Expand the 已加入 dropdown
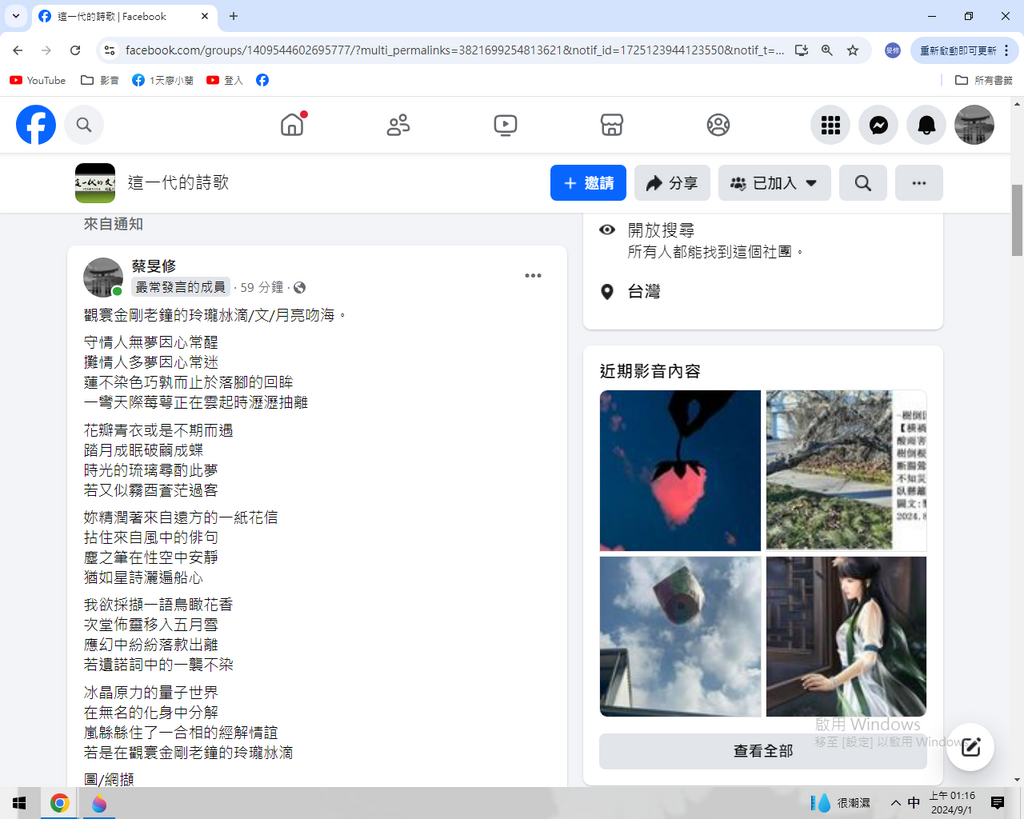Screen dimensions: 1024x819 click(x=774, y=183)
